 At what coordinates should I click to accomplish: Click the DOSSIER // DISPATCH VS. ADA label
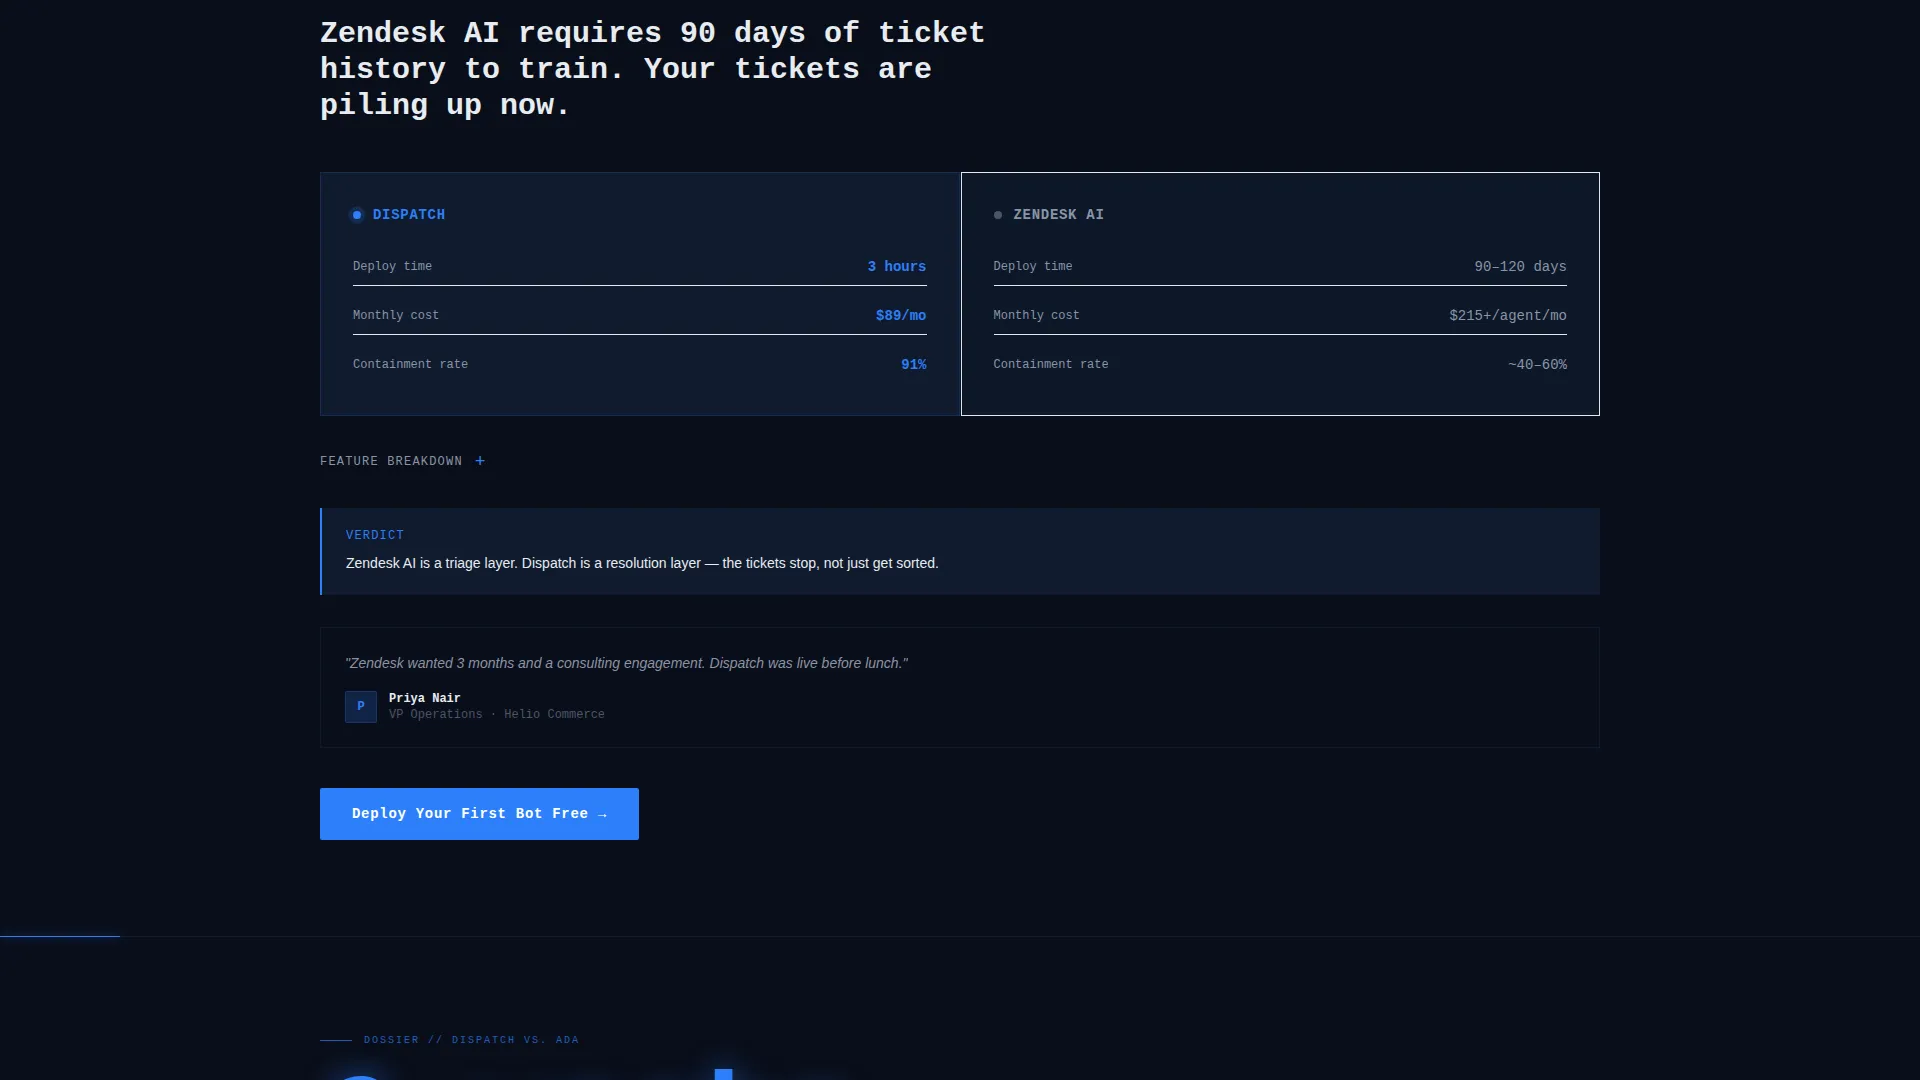pyautogui.click(x=471, y=1040)
